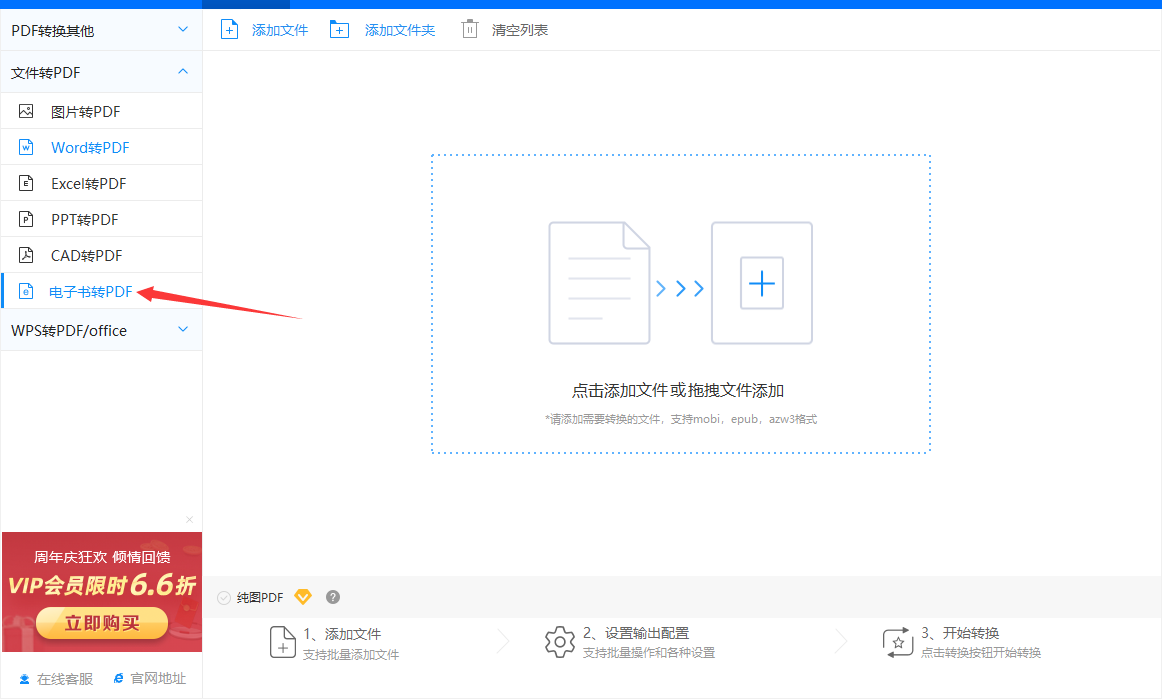Click the step 2 settings gear icon
This screenshot has height=699, width=1162.
point(560,641)
